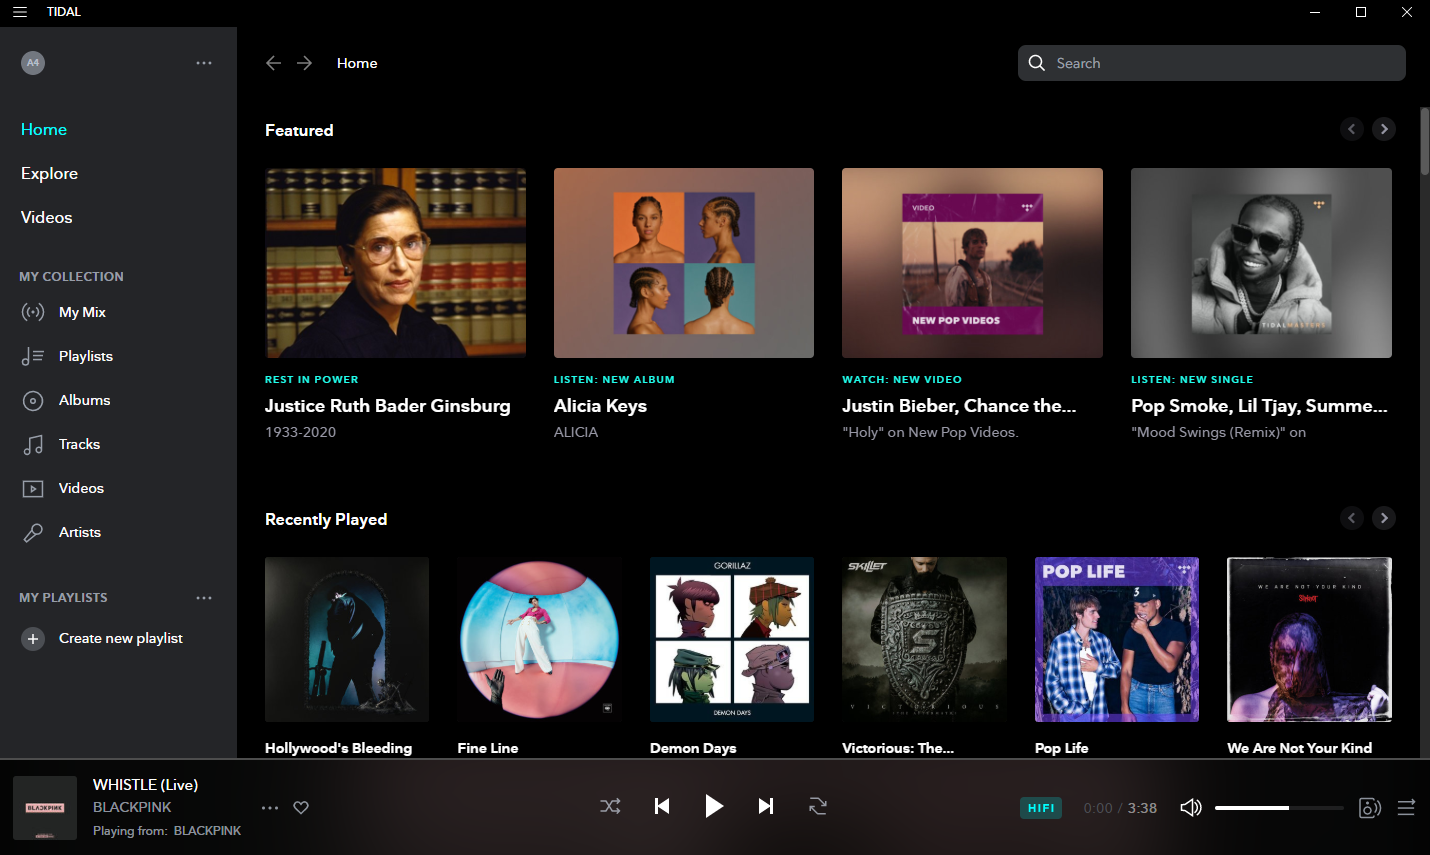Skip to the next track
Screen dimensions: 1430x855
[766, 806]
